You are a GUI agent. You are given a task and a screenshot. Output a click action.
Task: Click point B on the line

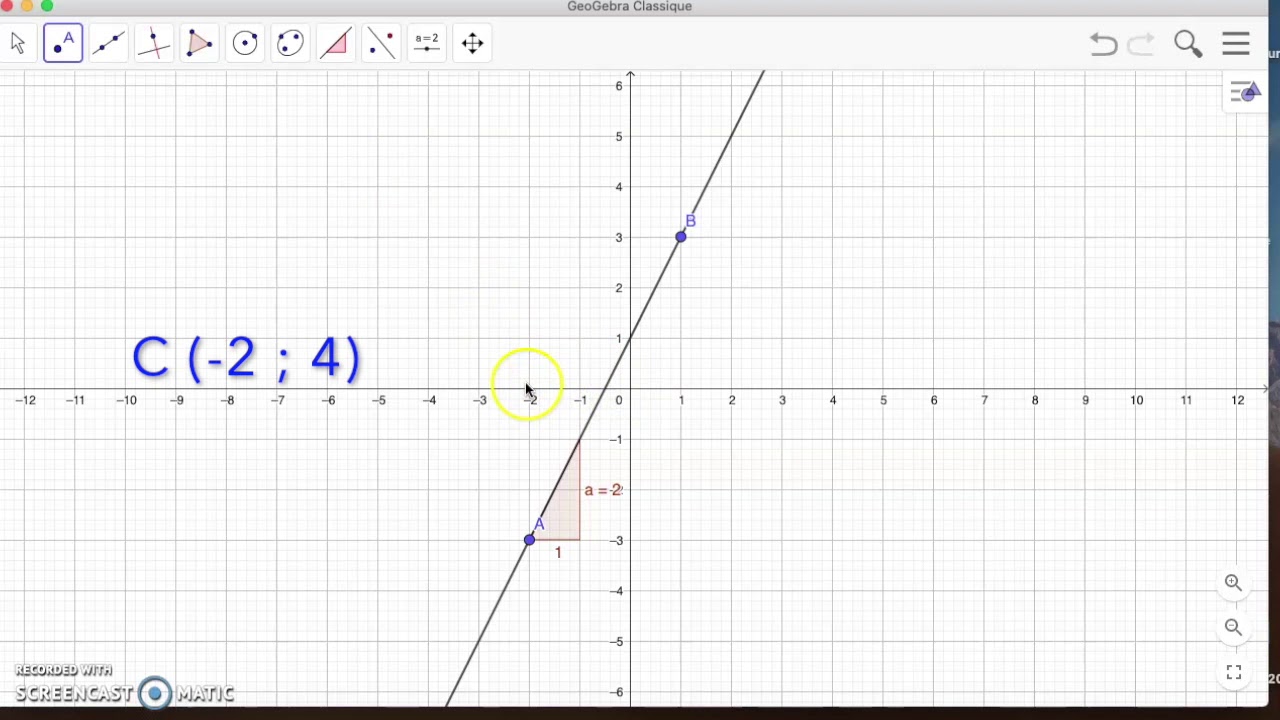pos(681,237)
